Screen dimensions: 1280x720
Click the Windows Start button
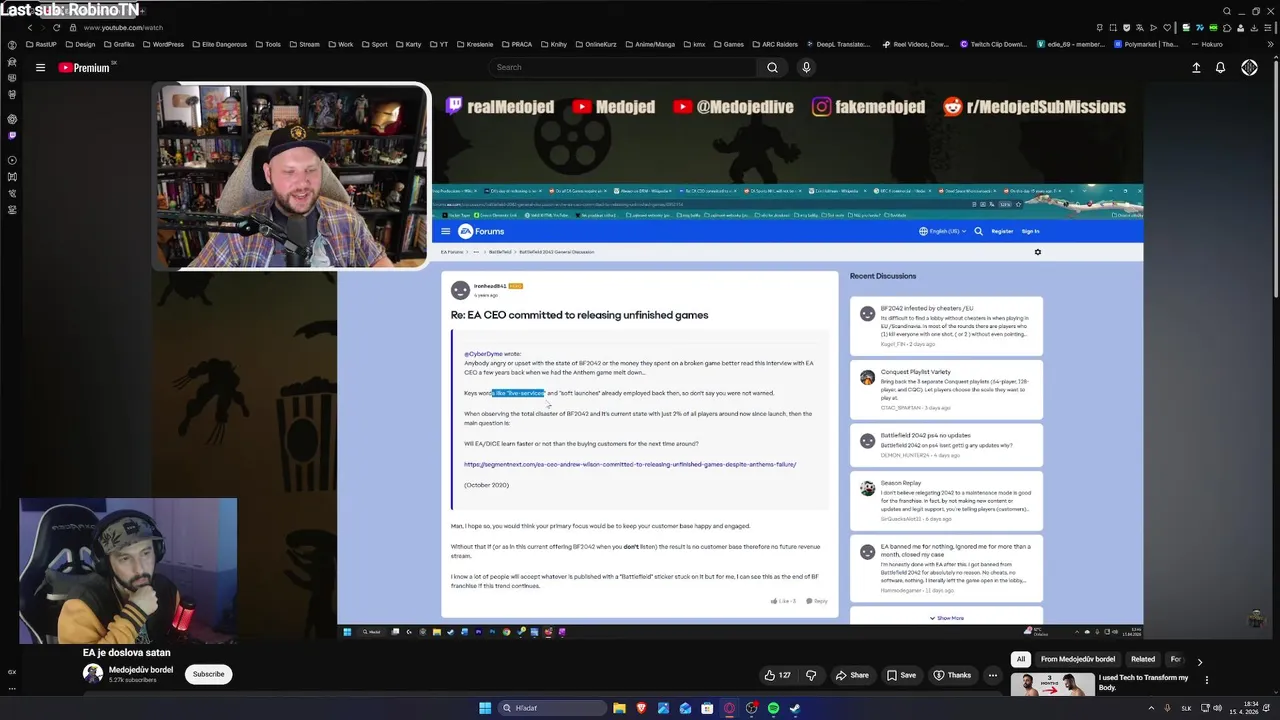point(485,708)
